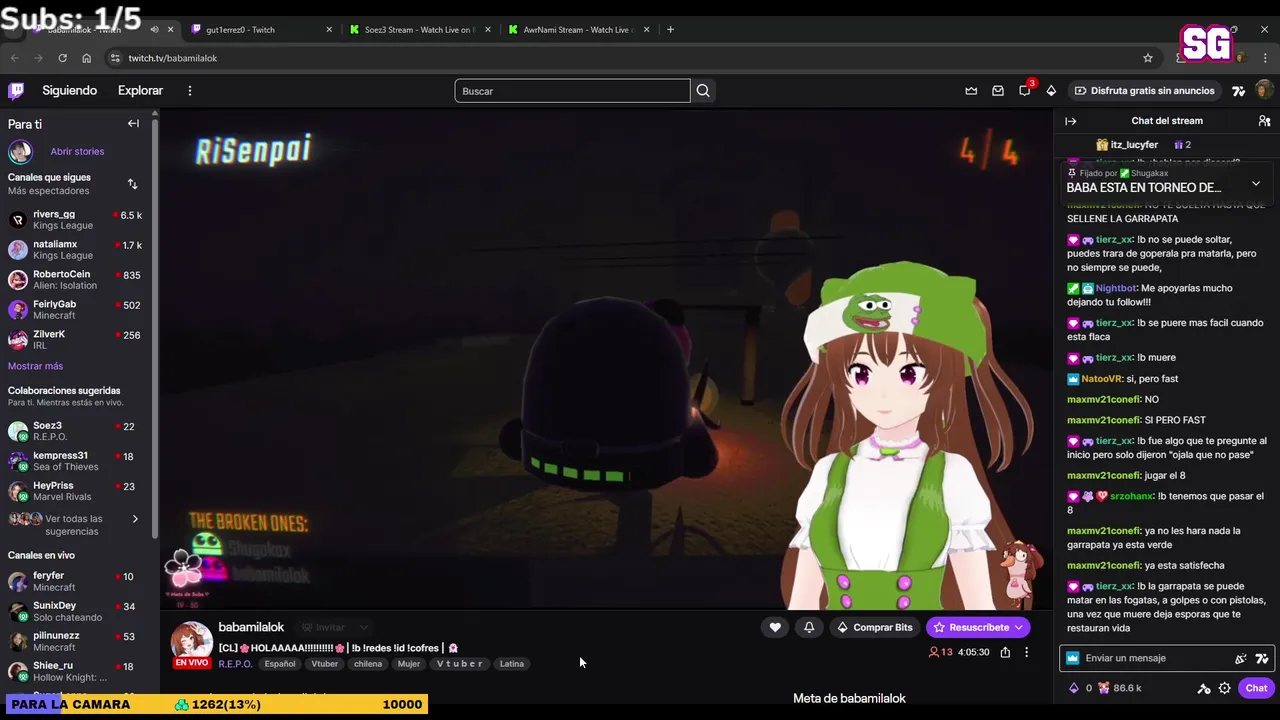Viewport: 1280px width, 720px height.
Task: Expand Ver todas las sugerencias
Action: click(75, 525)
